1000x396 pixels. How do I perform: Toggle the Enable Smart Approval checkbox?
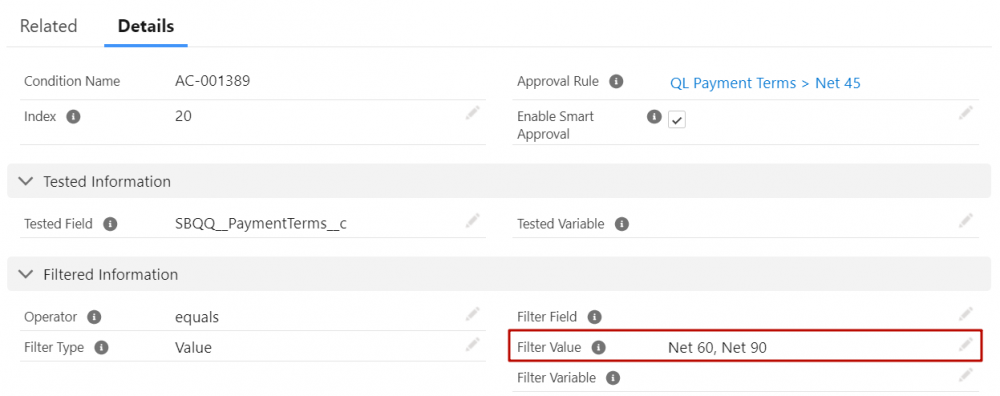click(677, 119)
